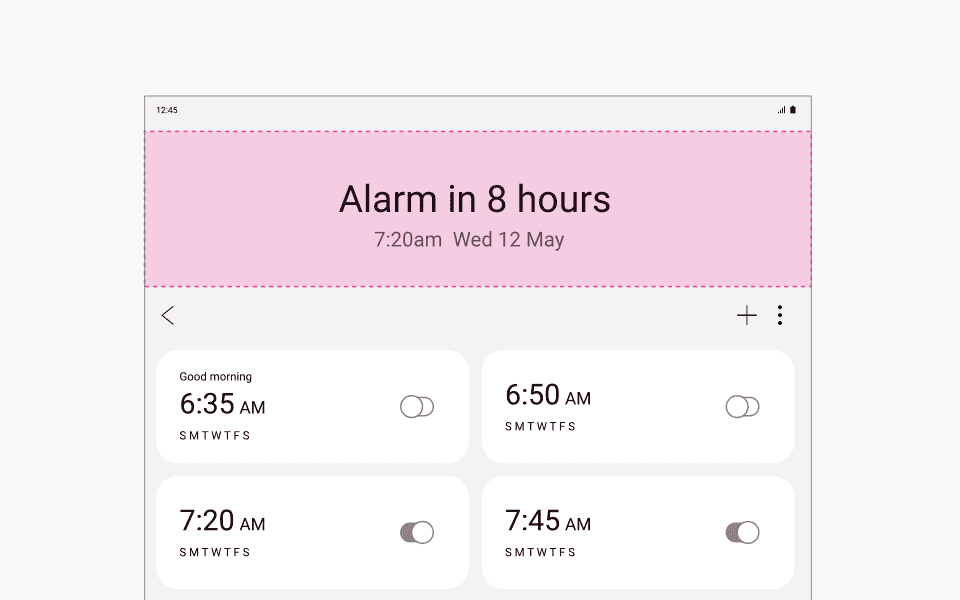Click the signal strength icon
This screenshot has height=600, width=960.
point(781,110)
